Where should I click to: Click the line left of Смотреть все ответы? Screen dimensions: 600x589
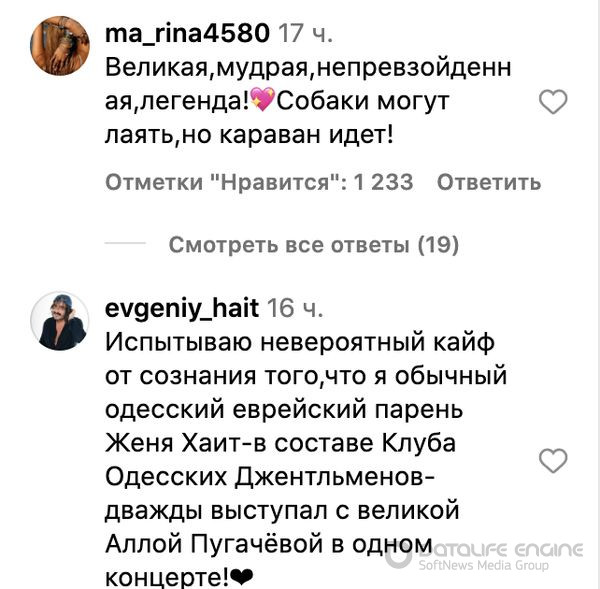pos(125,243)
